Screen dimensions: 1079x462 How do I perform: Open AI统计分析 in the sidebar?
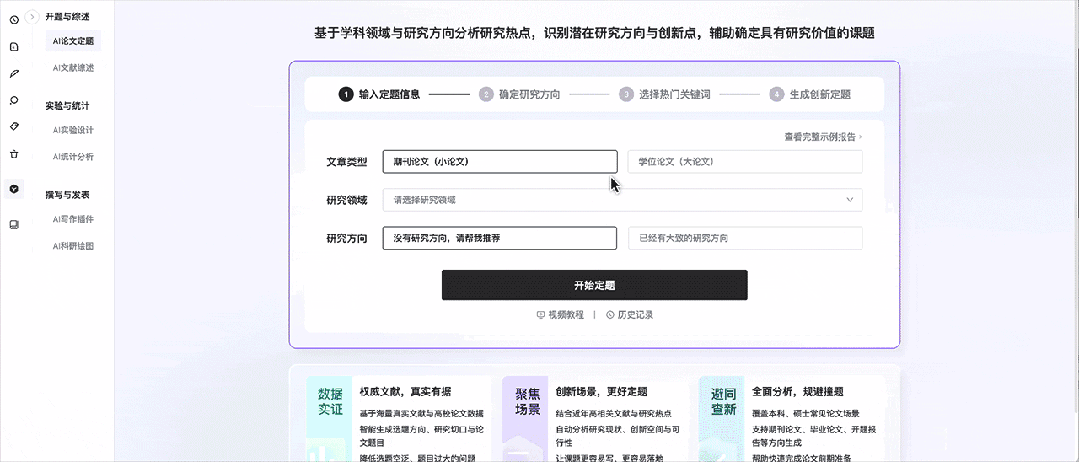73,156
